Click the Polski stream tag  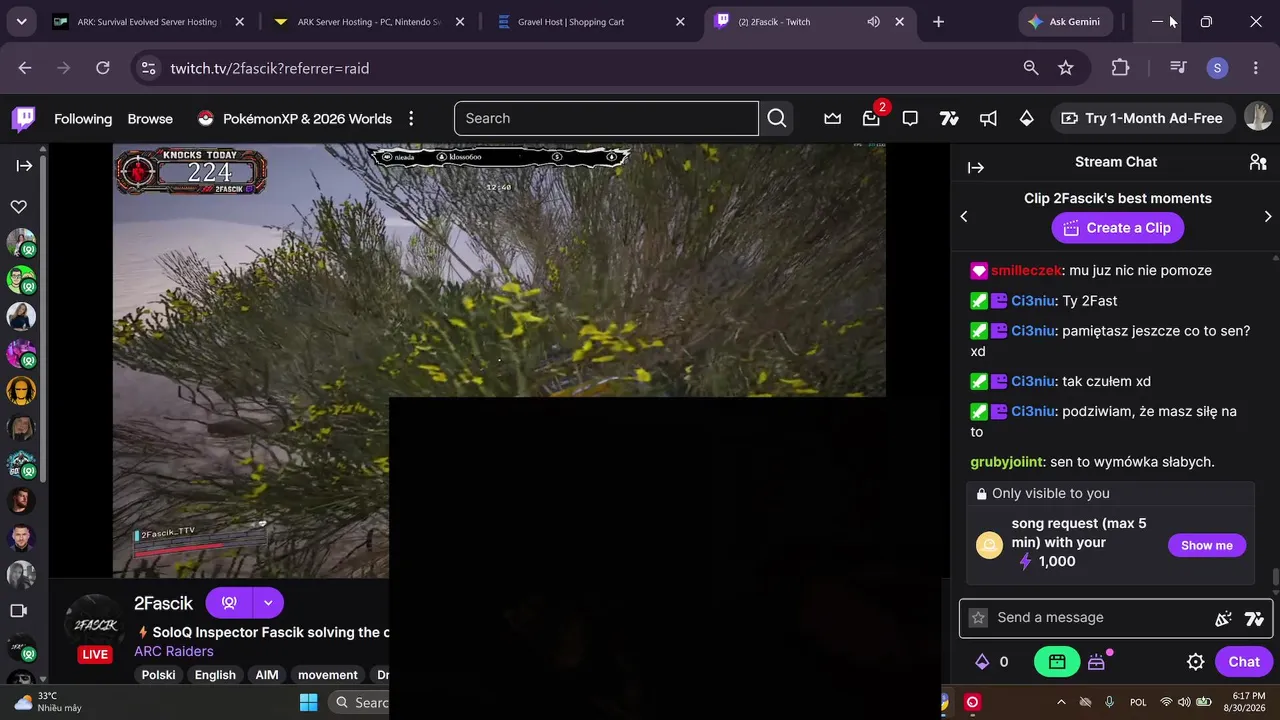159,675
